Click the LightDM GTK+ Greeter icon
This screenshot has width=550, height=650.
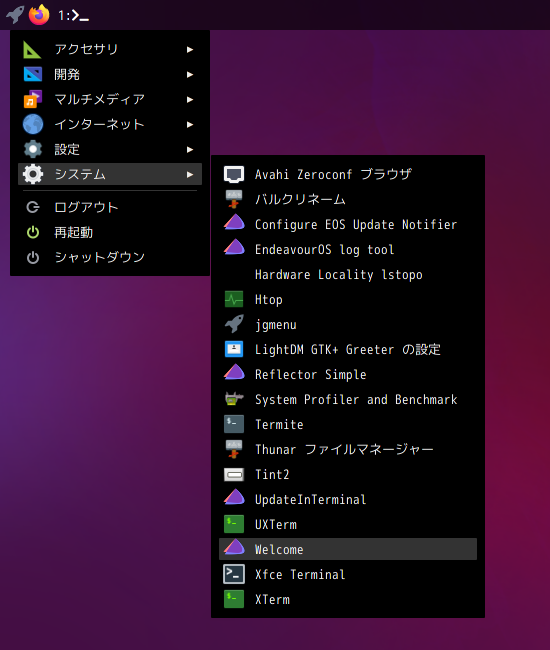pyautogui.click(x=234, y=349)
